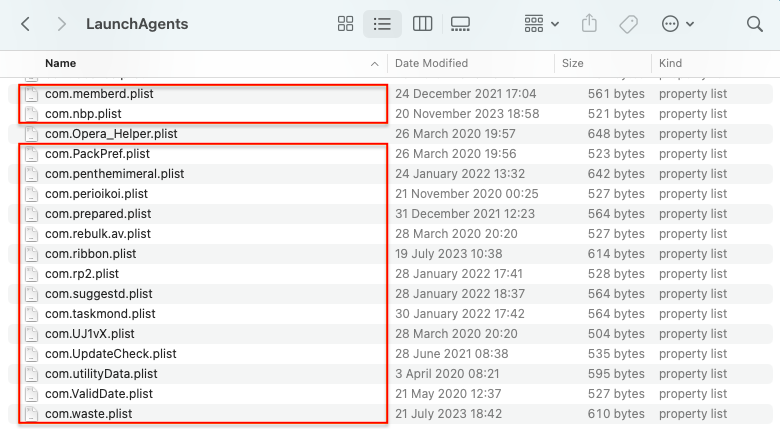Click document icon of com.ribbon.plist
Viewport: 780px width, 431px height.
pyautogui.click(x=31, y=253)
